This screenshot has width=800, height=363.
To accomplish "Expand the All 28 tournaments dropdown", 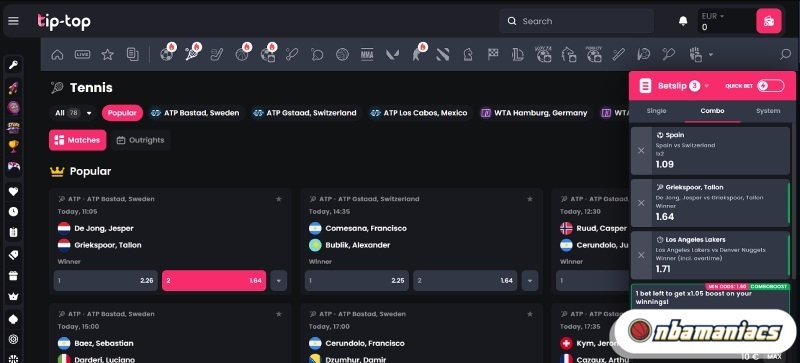I will 73,113.
